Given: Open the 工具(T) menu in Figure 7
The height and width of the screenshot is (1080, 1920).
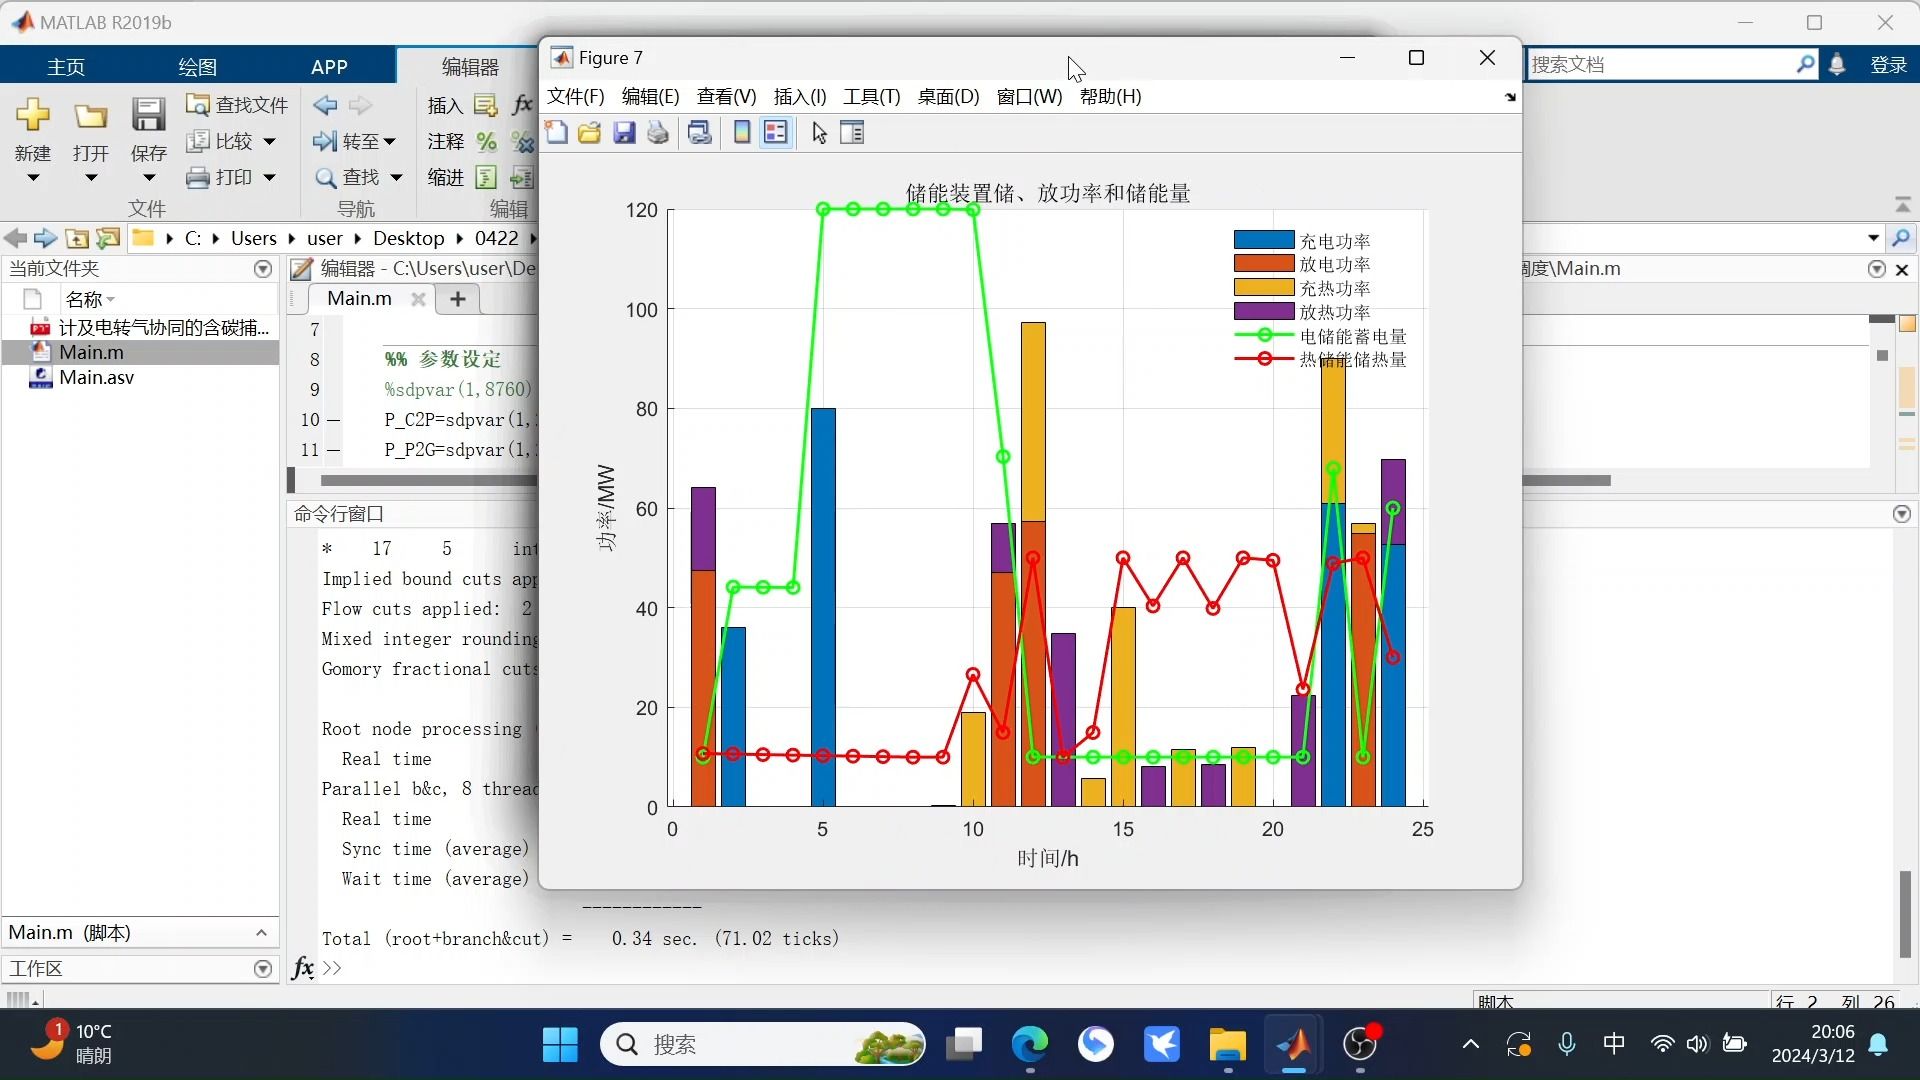Looking at the screenshot, I should coord(869,96).
